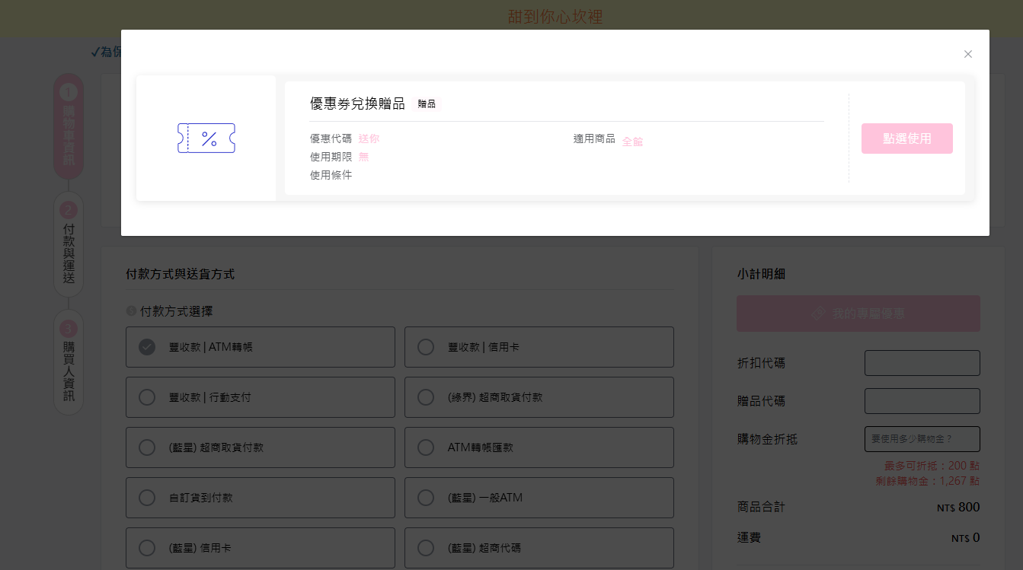1023x570 pixels.
Task: Click the 使用期限 value 無
Action: pyautogui.click(x=363, y=157)
